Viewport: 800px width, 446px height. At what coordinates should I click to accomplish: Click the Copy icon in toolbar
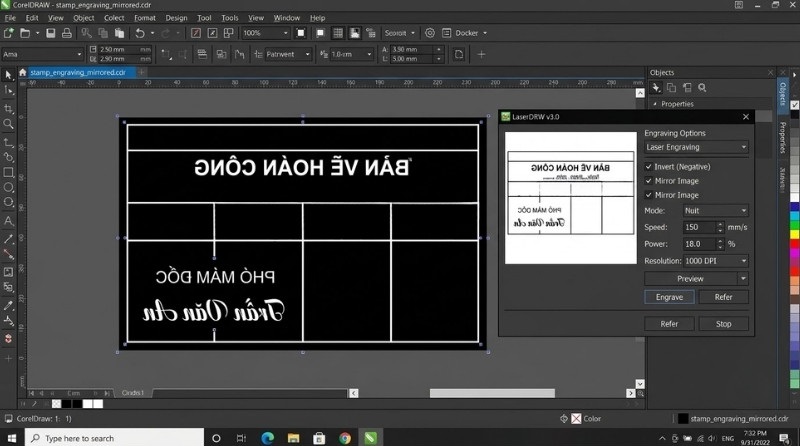[103, 33]
